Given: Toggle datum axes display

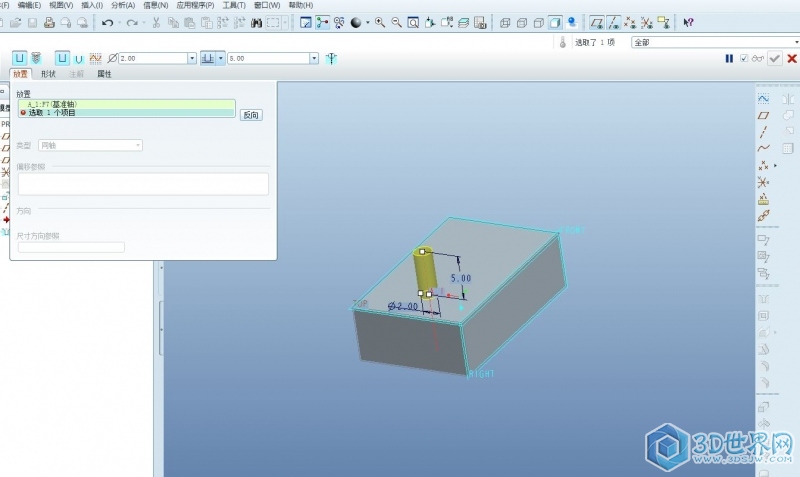Looking at the screenshot, I should pos(614,22).
